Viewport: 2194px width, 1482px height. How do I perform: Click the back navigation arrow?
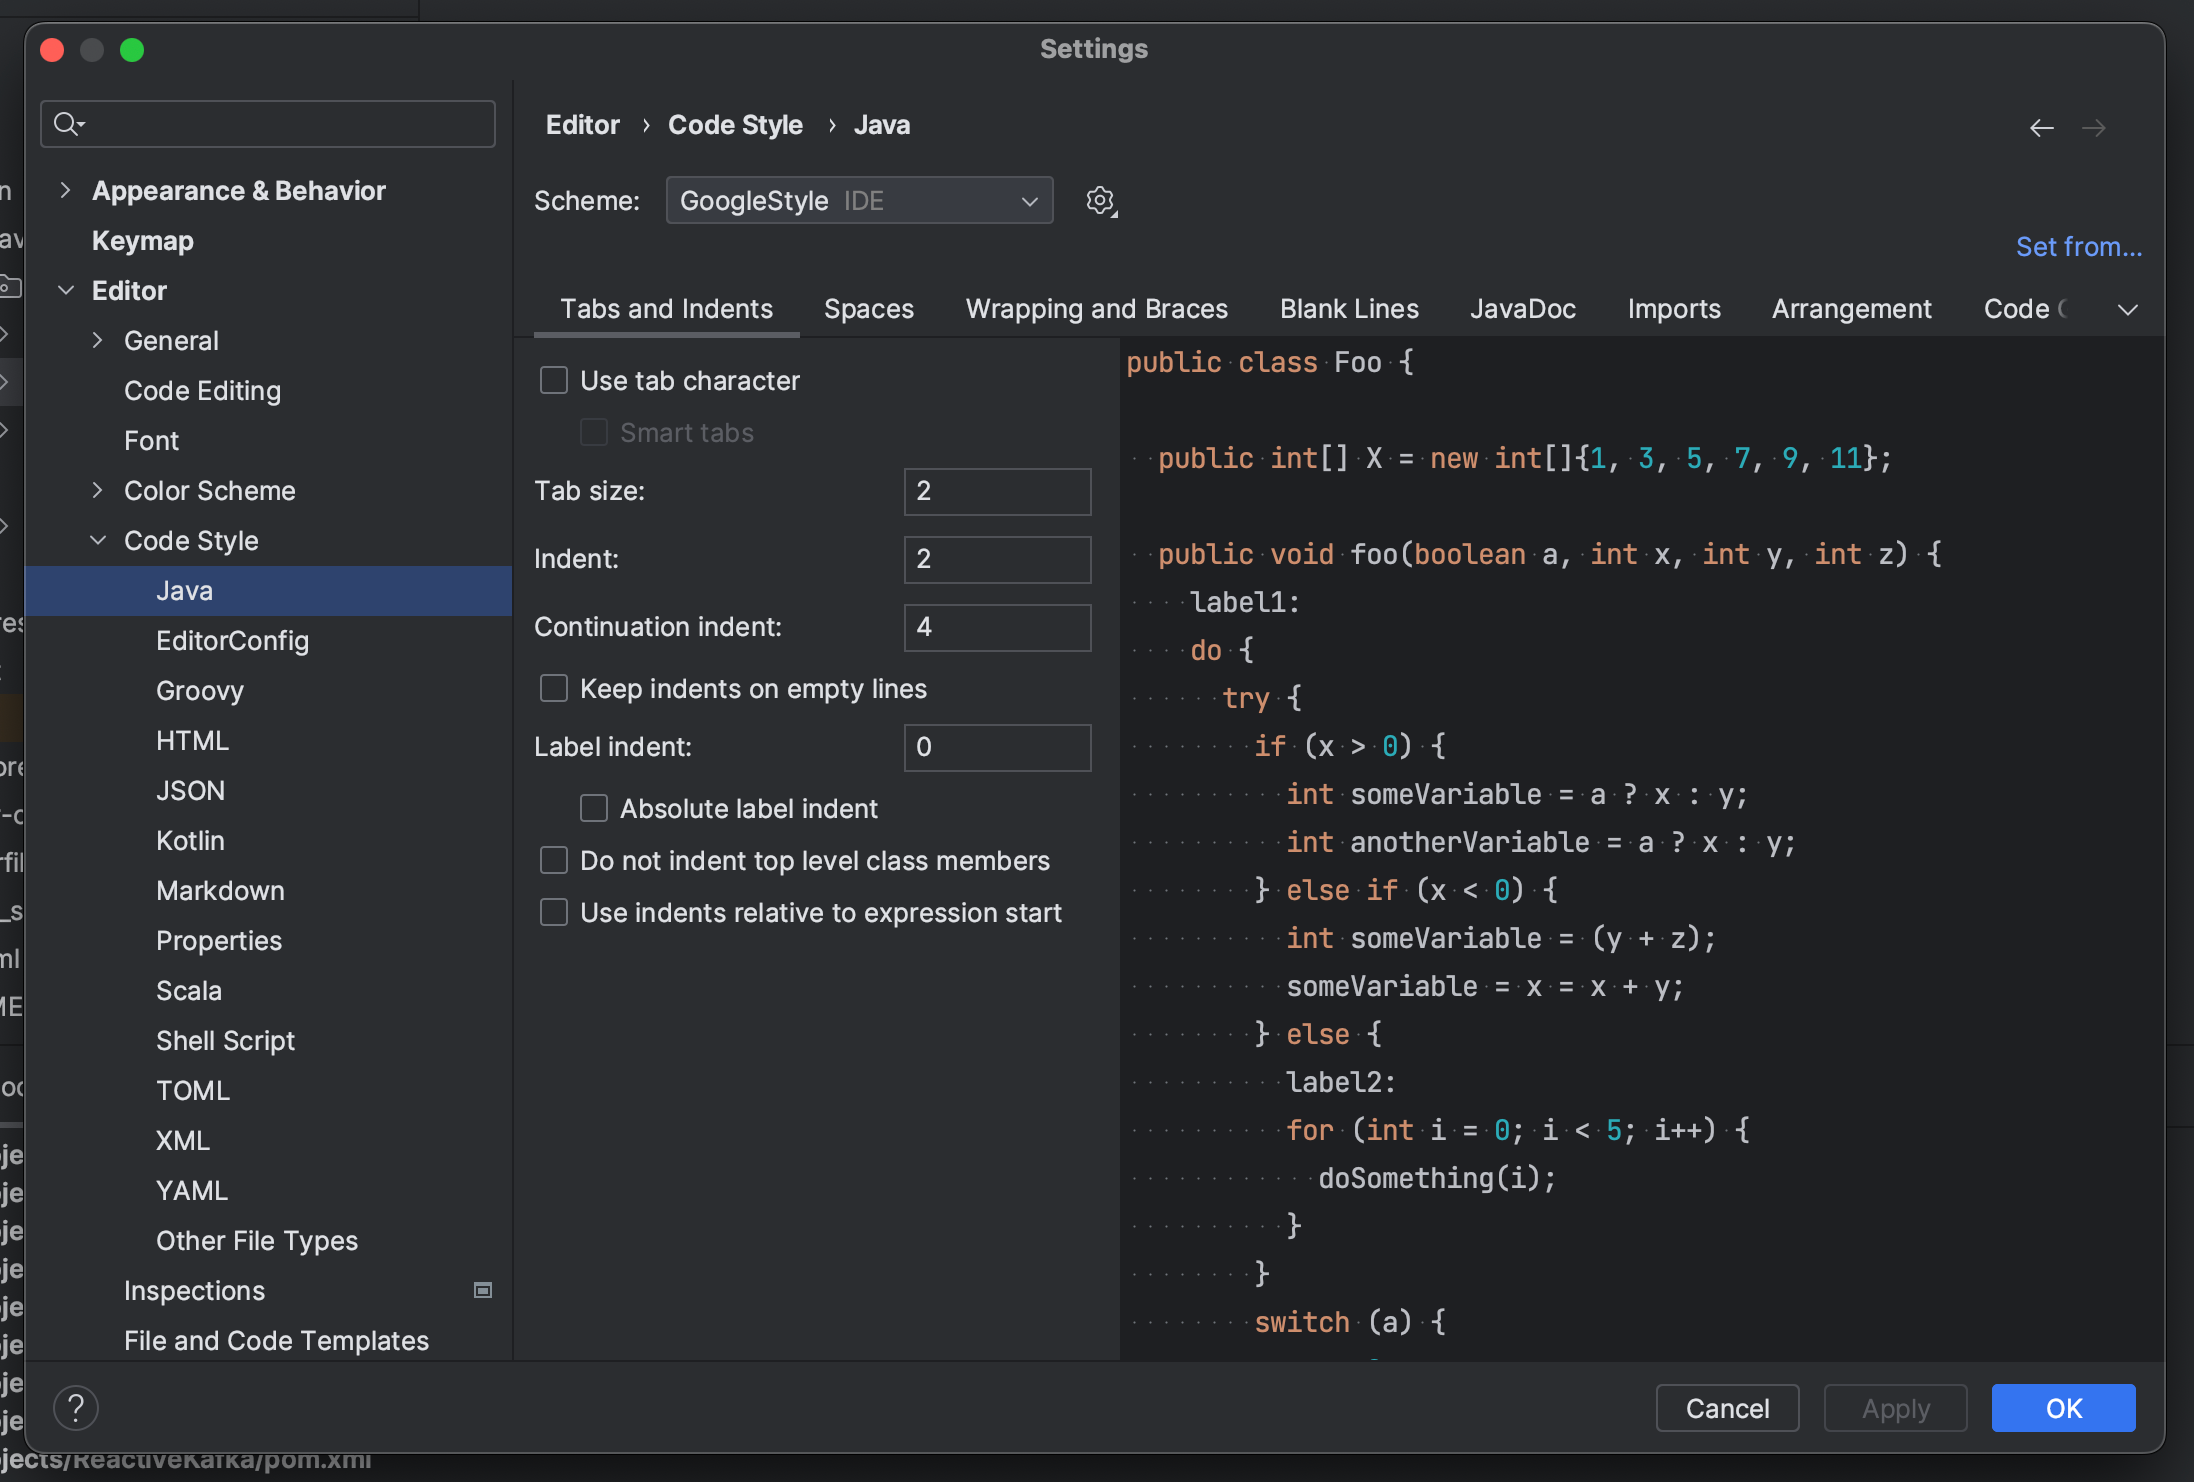(2041, 128)
